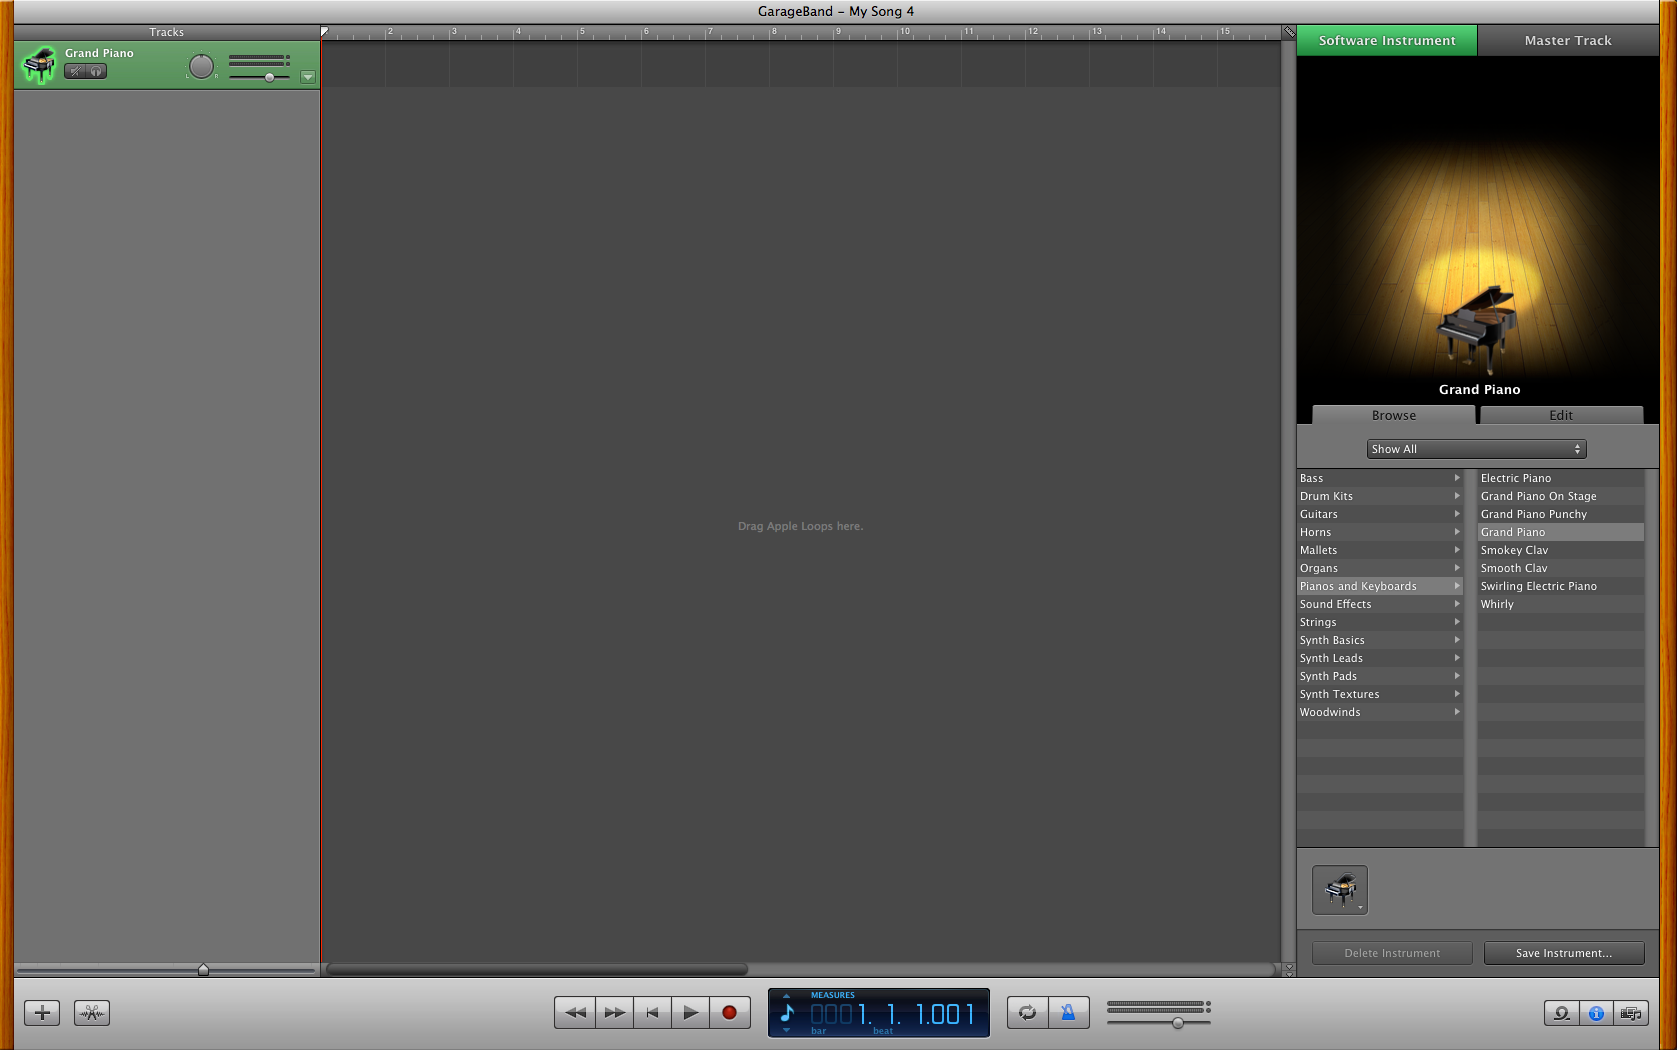Open the Synth Leads category

1380,658
